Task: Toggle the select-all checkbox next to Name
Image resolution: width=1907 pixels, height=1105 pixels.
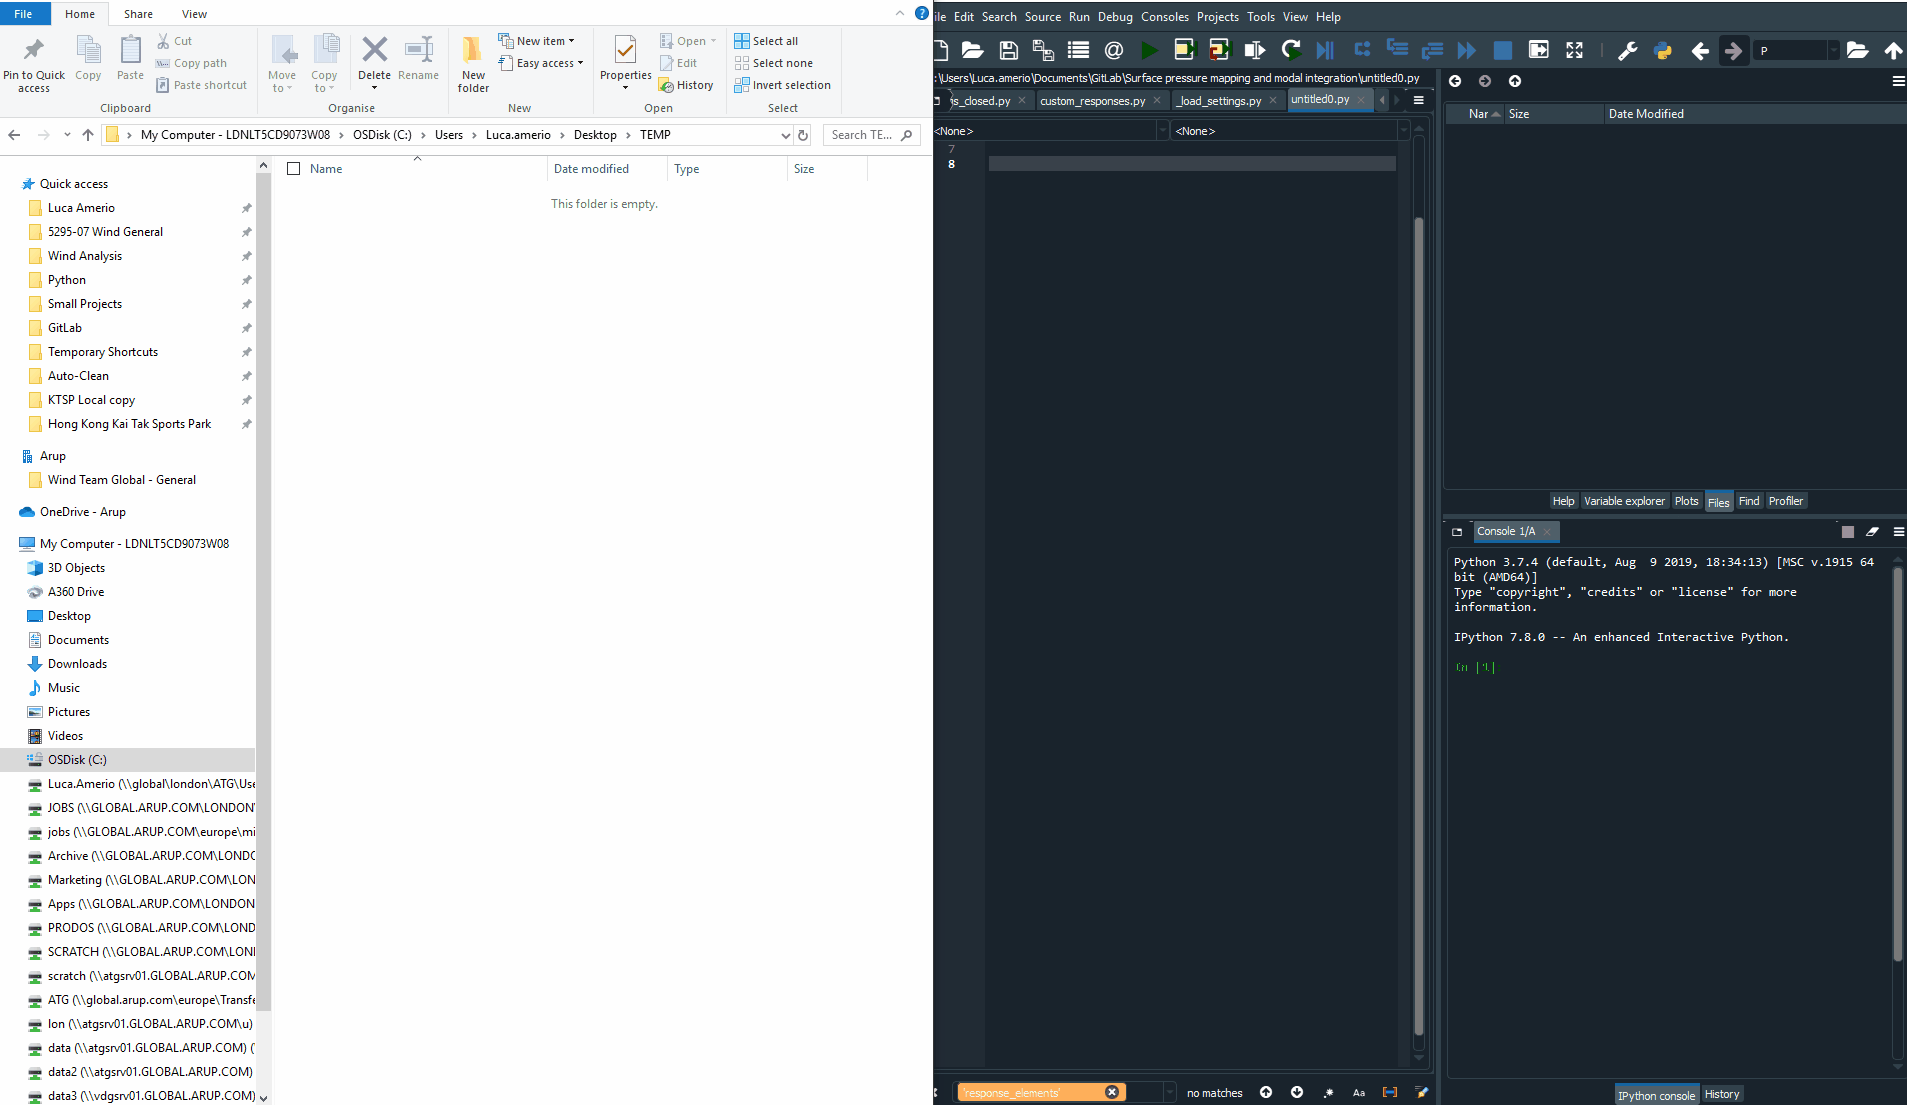Action: (294, 168)
